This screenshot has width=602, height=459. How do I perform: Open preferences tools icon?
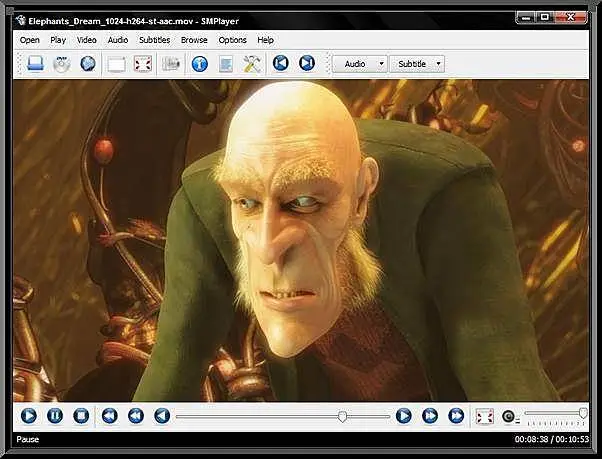[252, 64]
